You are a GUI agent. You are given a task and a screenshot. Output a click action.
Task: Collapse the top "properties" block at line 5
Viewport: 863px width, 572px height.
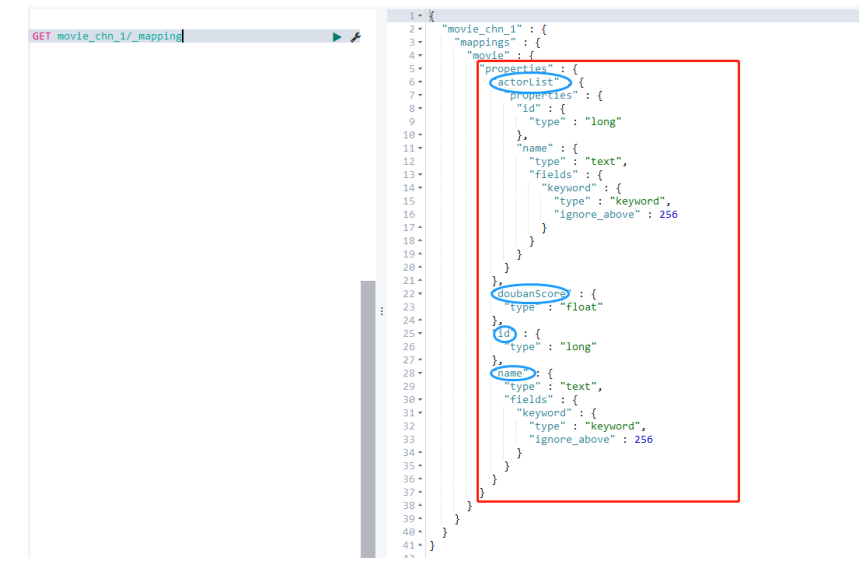(420, 69)
